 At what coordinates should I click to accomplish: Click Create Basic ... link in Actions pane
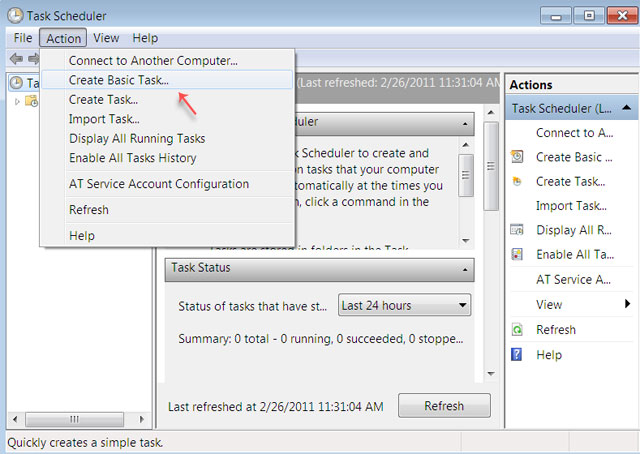574,157
